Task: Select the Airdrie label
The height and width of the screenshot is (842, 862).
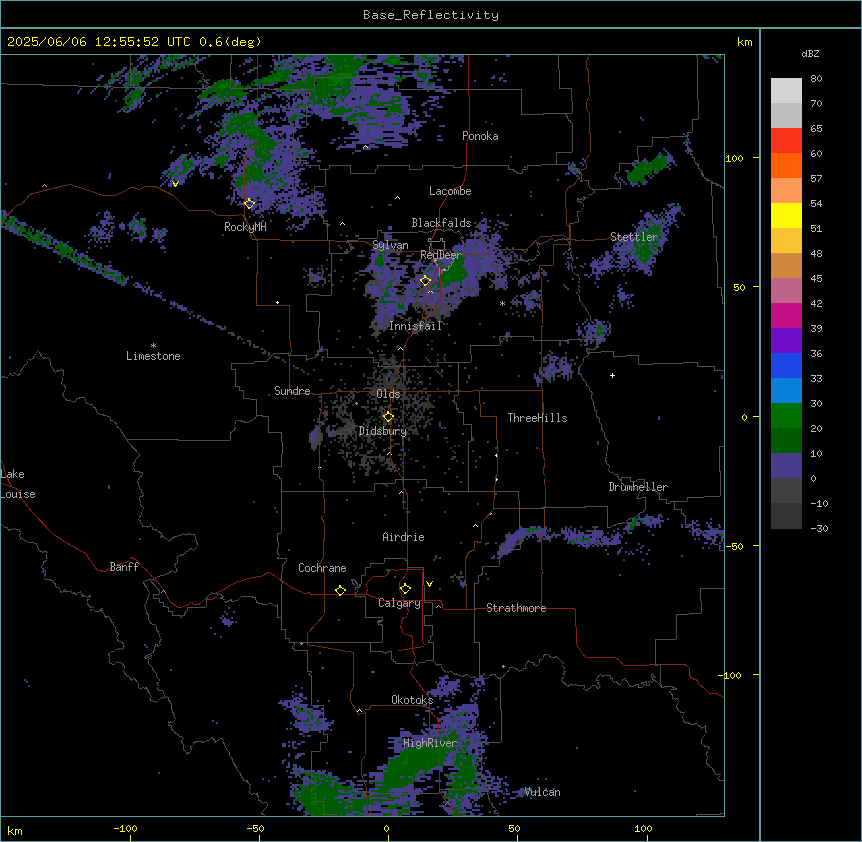Action: 404,537
